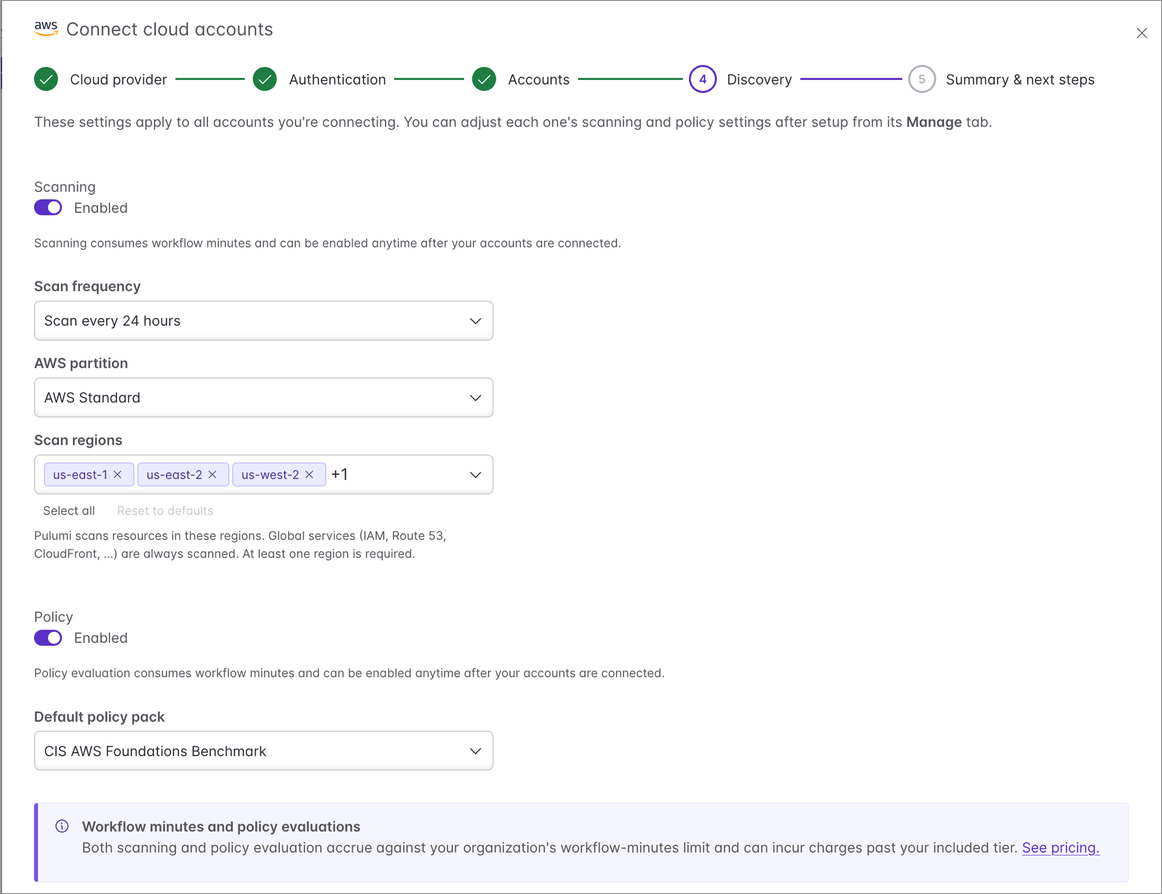
Task: Click the +1 more regions indicator
Action: [x=339, y=474]
